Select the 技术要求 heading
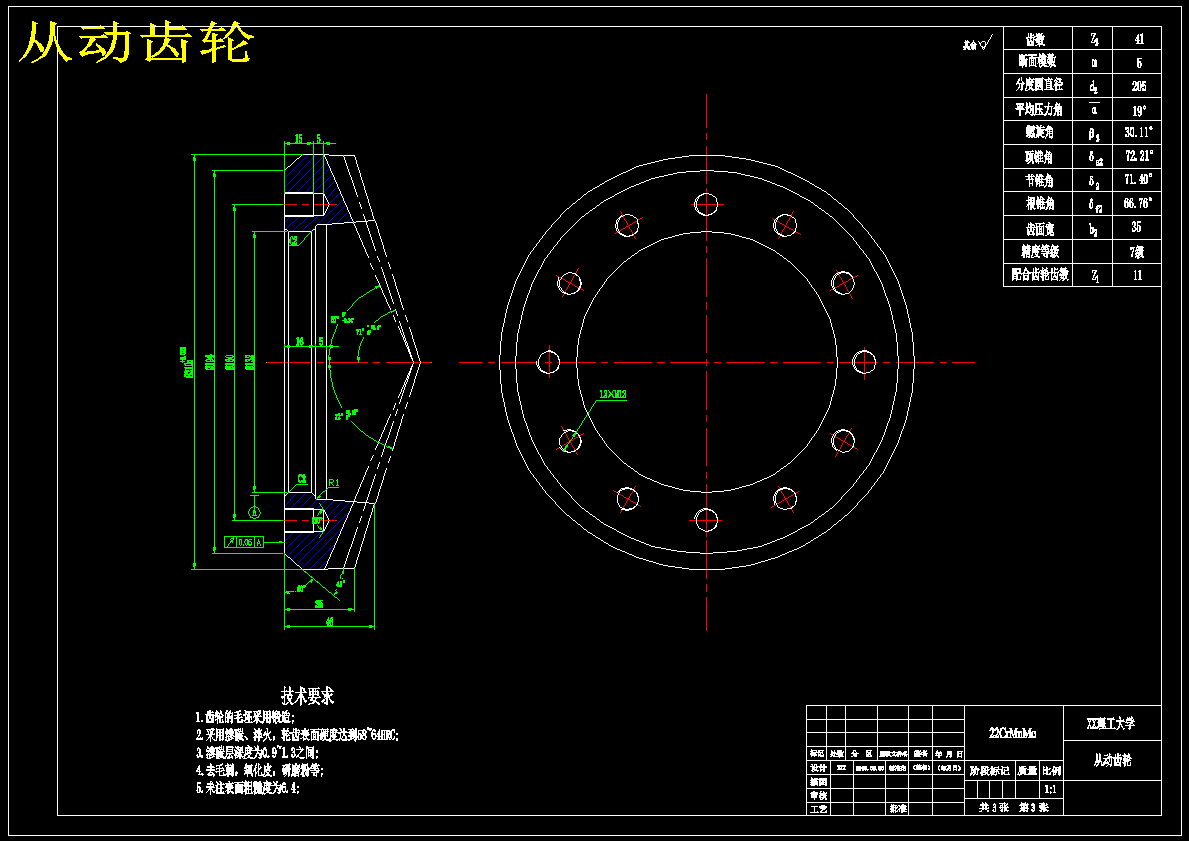The image size is (1189, 841). coord(307,695)
